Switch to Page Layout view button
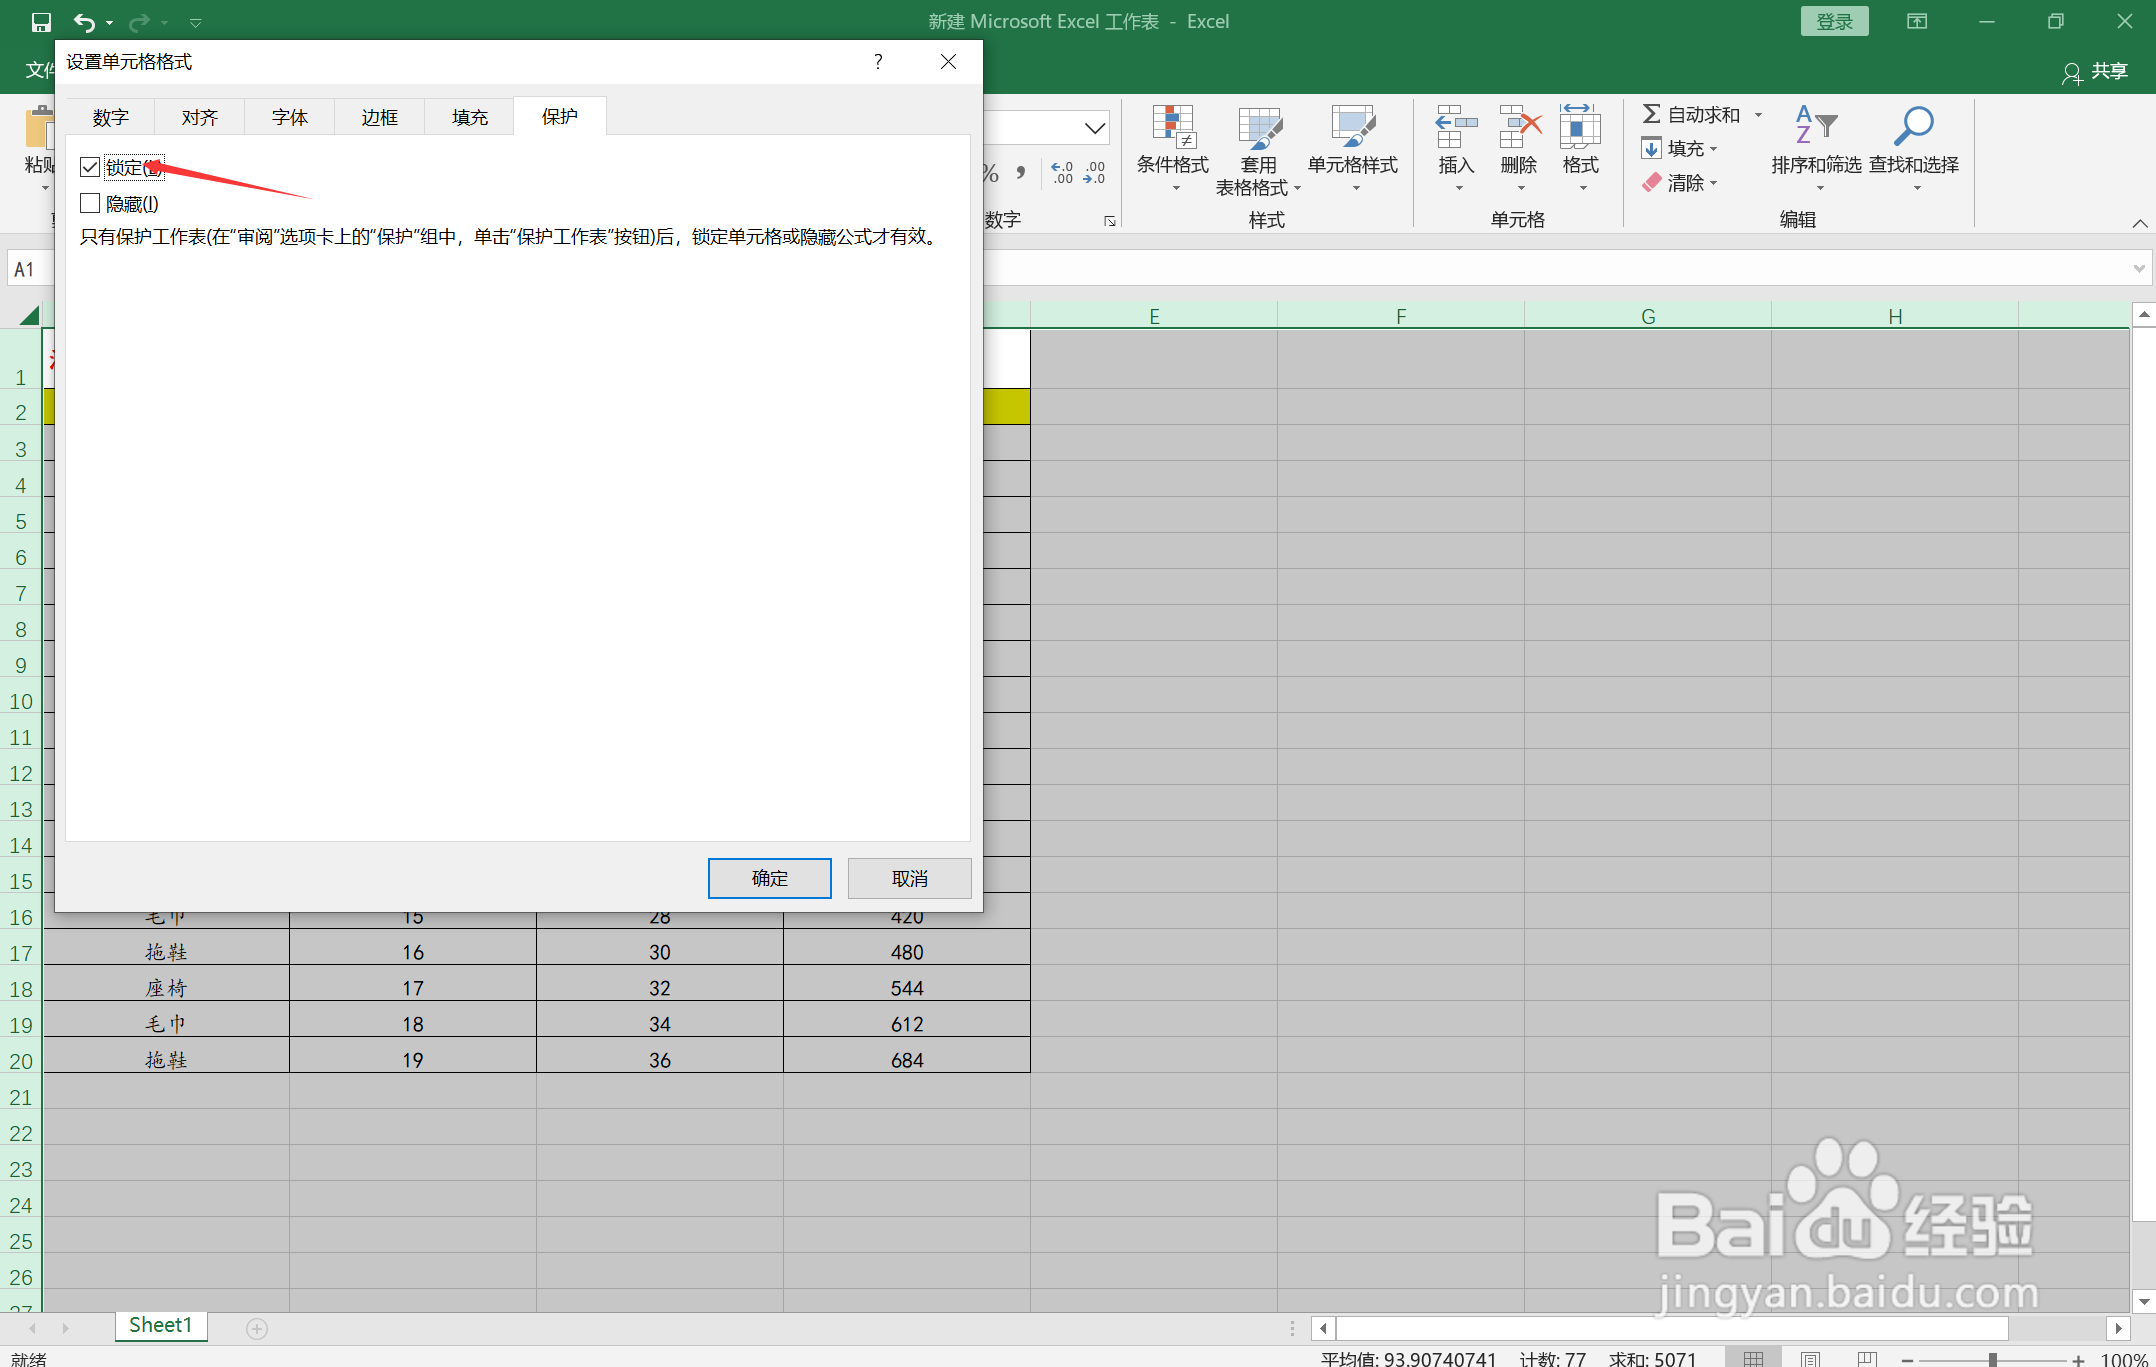 click(x=1810, y=1358)
